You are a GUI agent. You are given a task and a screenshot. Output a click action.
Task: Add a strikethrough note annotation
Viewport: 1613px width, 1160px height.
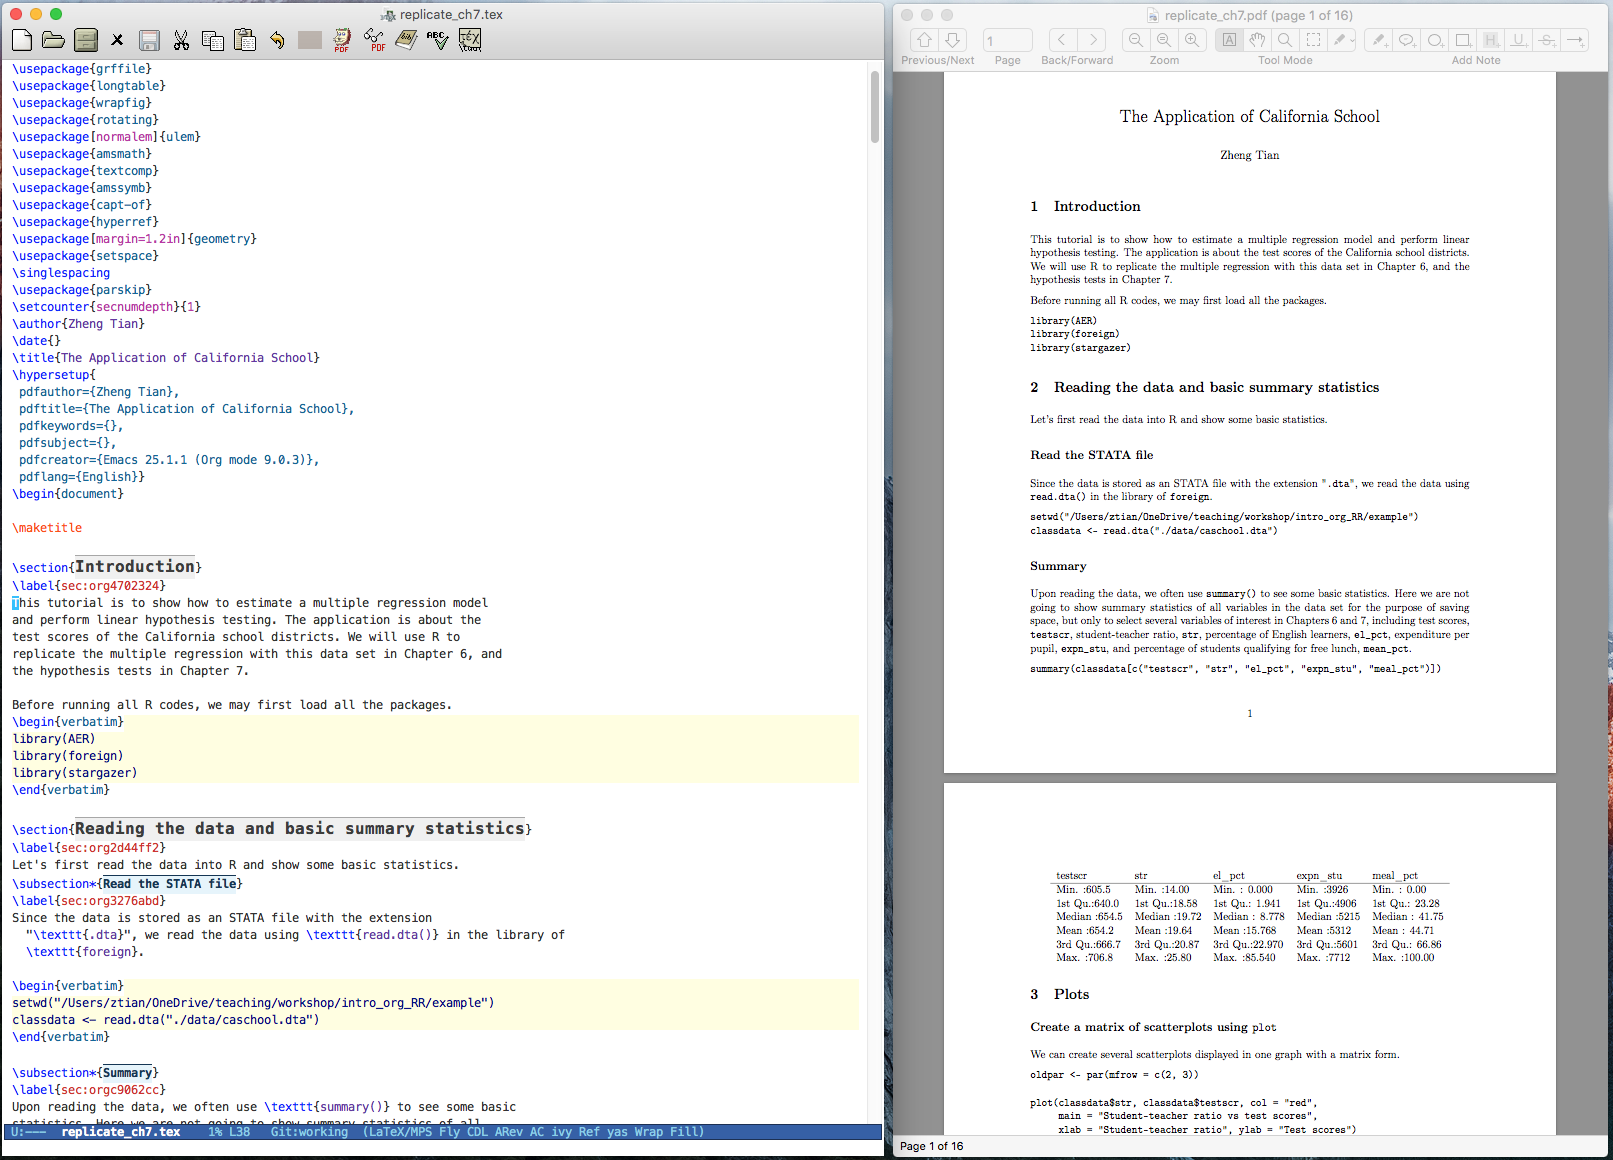tap(1547, 40)
